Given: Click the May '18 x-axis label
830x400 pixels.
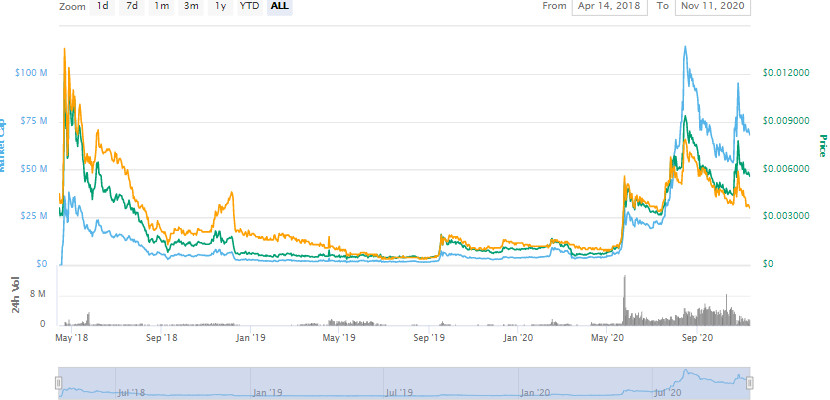Looking at the screenshot, I should pos(72,337).
